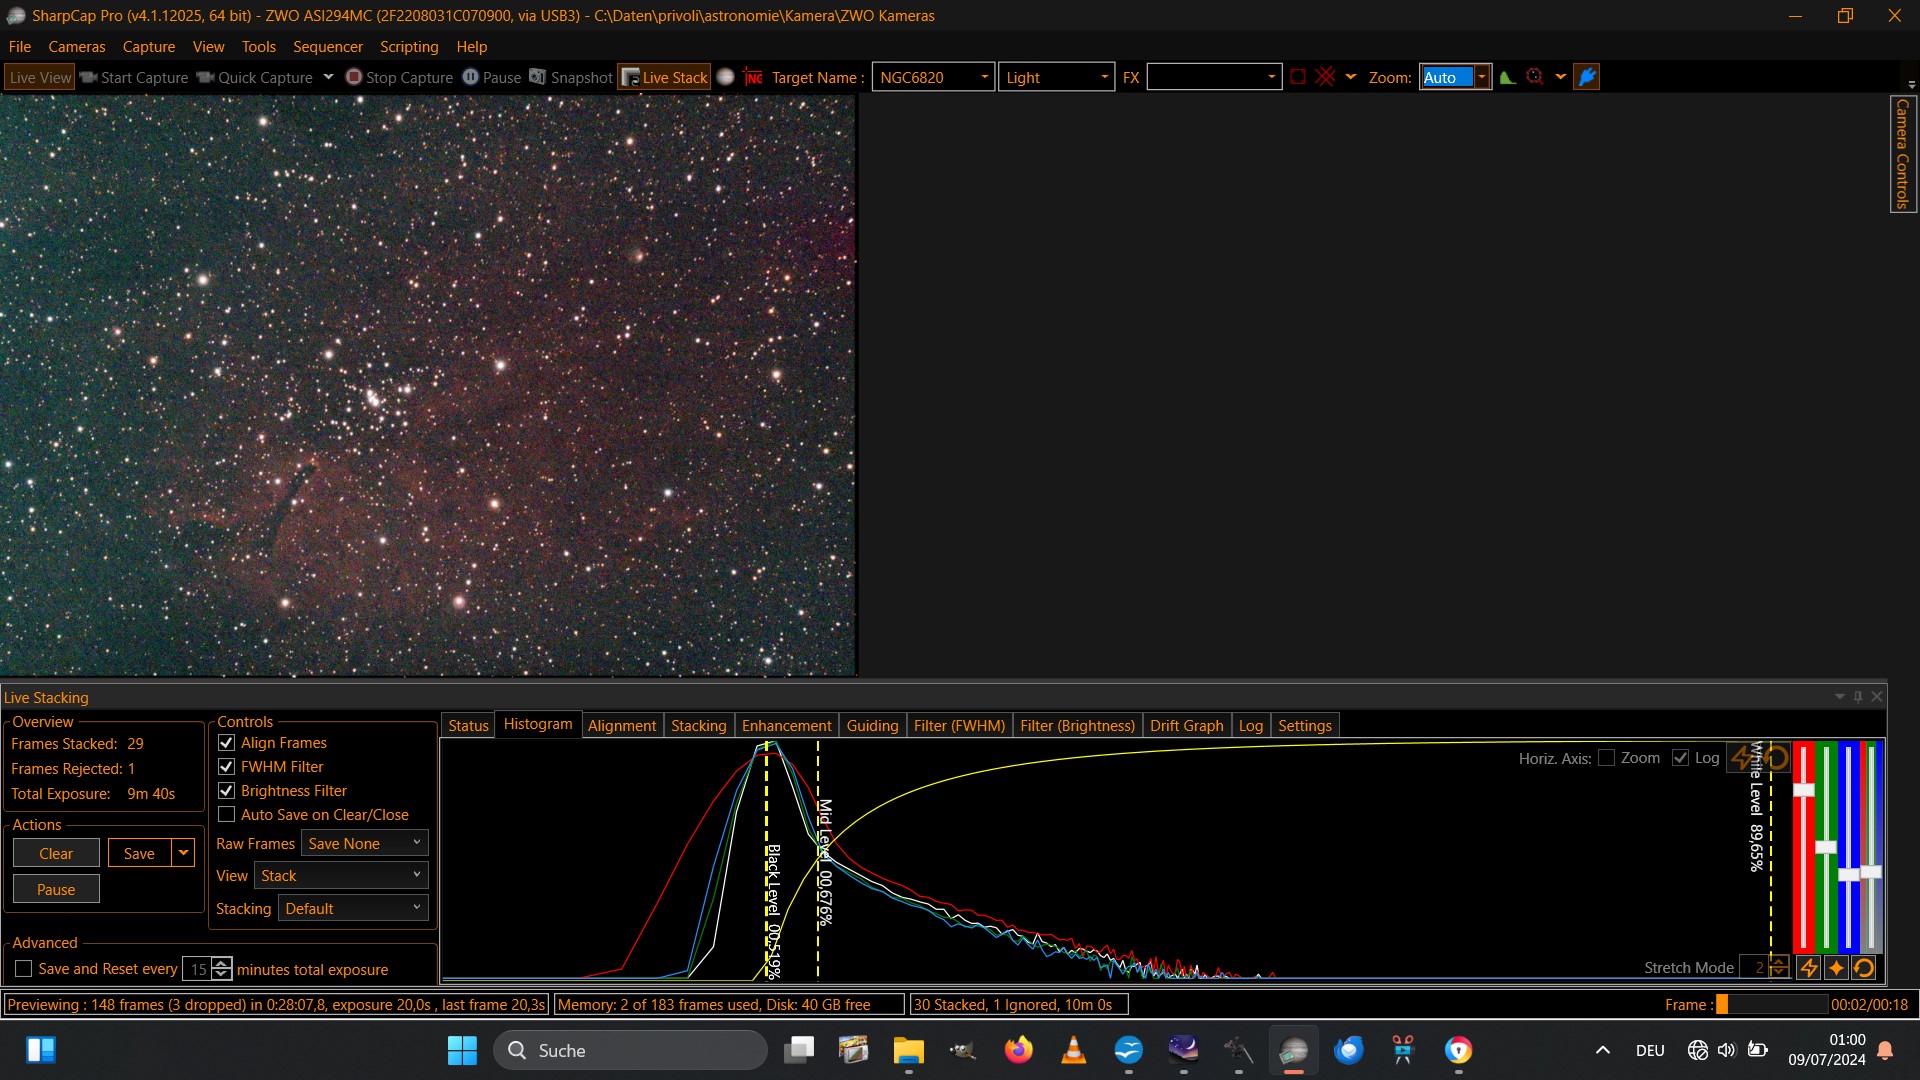Click the Live Stack toolbar button
Viewport: 1920px width, 1080px height.
pos(664,77)
